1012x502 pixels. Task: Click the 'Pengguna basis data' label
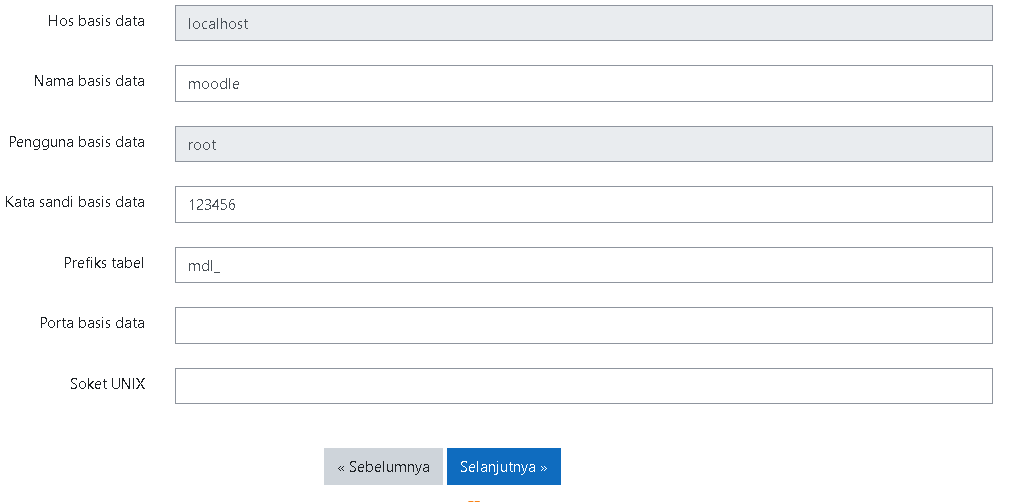[77, 142]
